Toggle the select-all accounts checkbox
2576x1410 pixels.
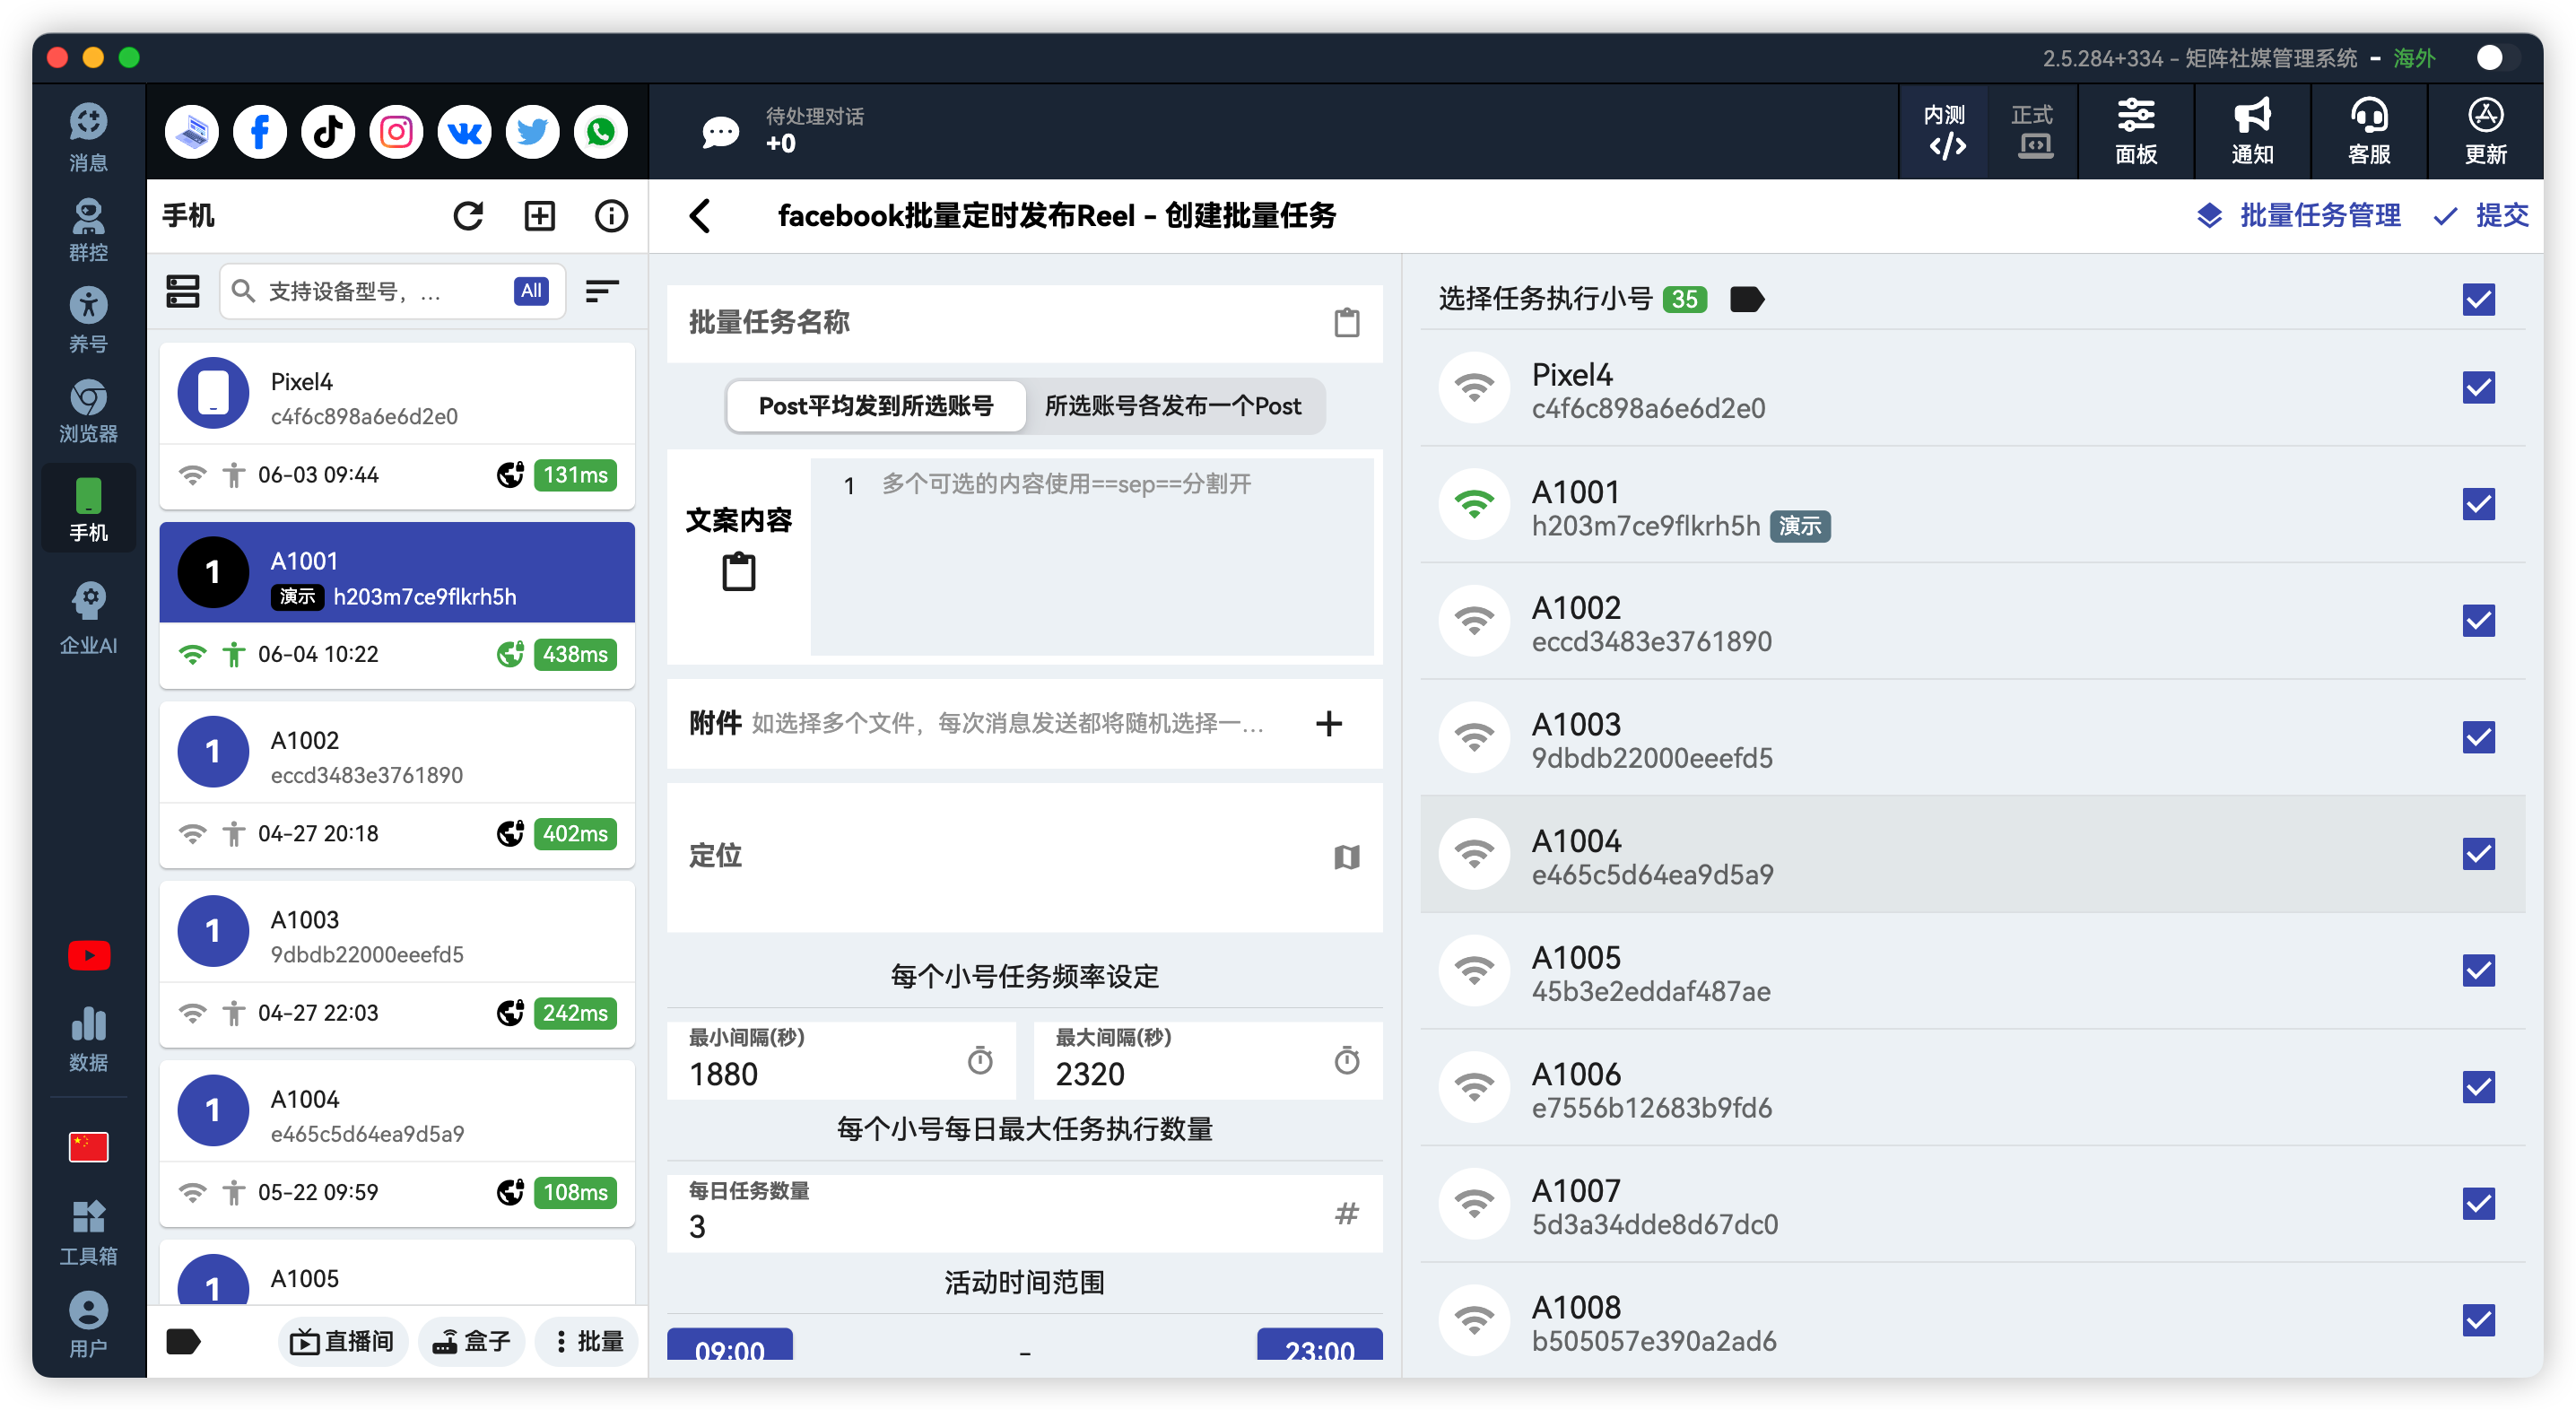tap(2478, 298)
